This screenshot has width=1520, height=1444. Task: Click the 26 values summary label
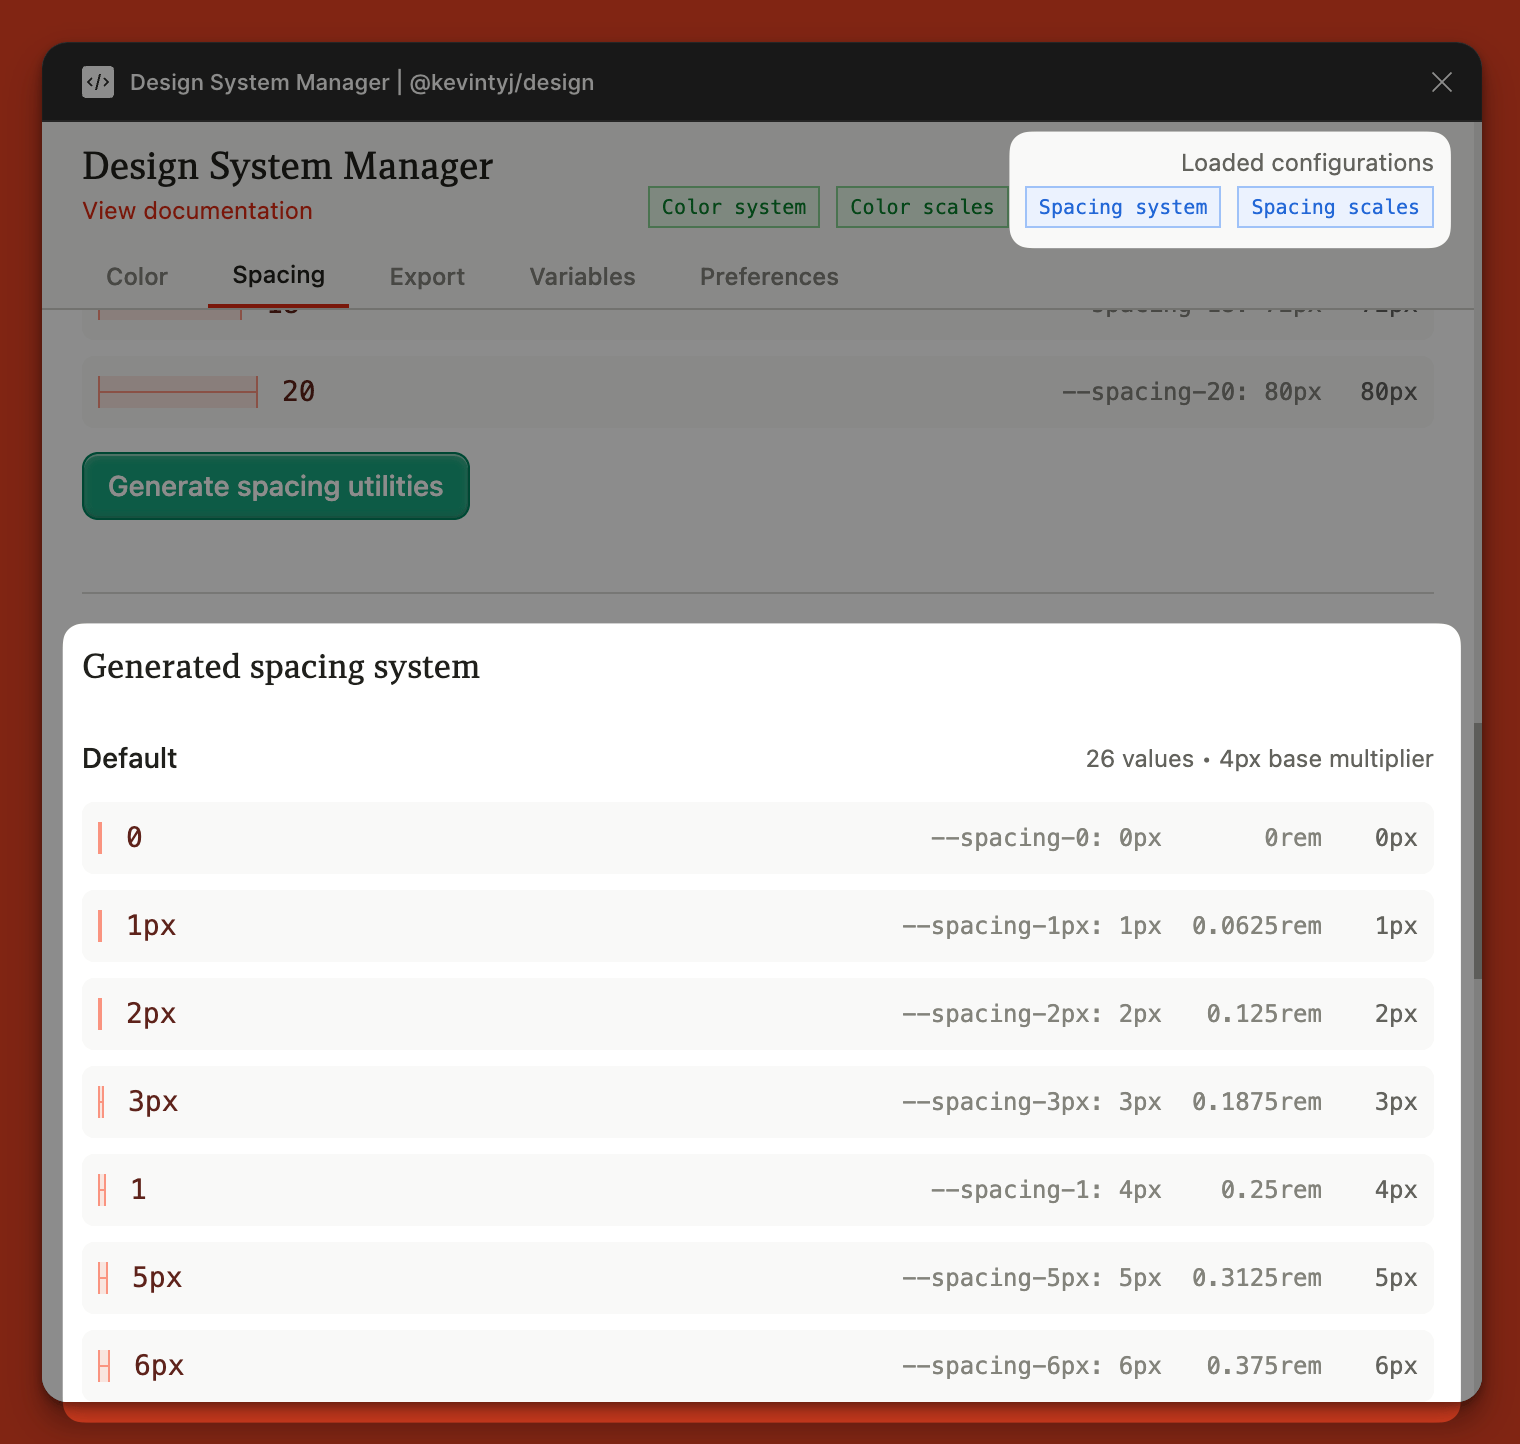(1259, 759)
